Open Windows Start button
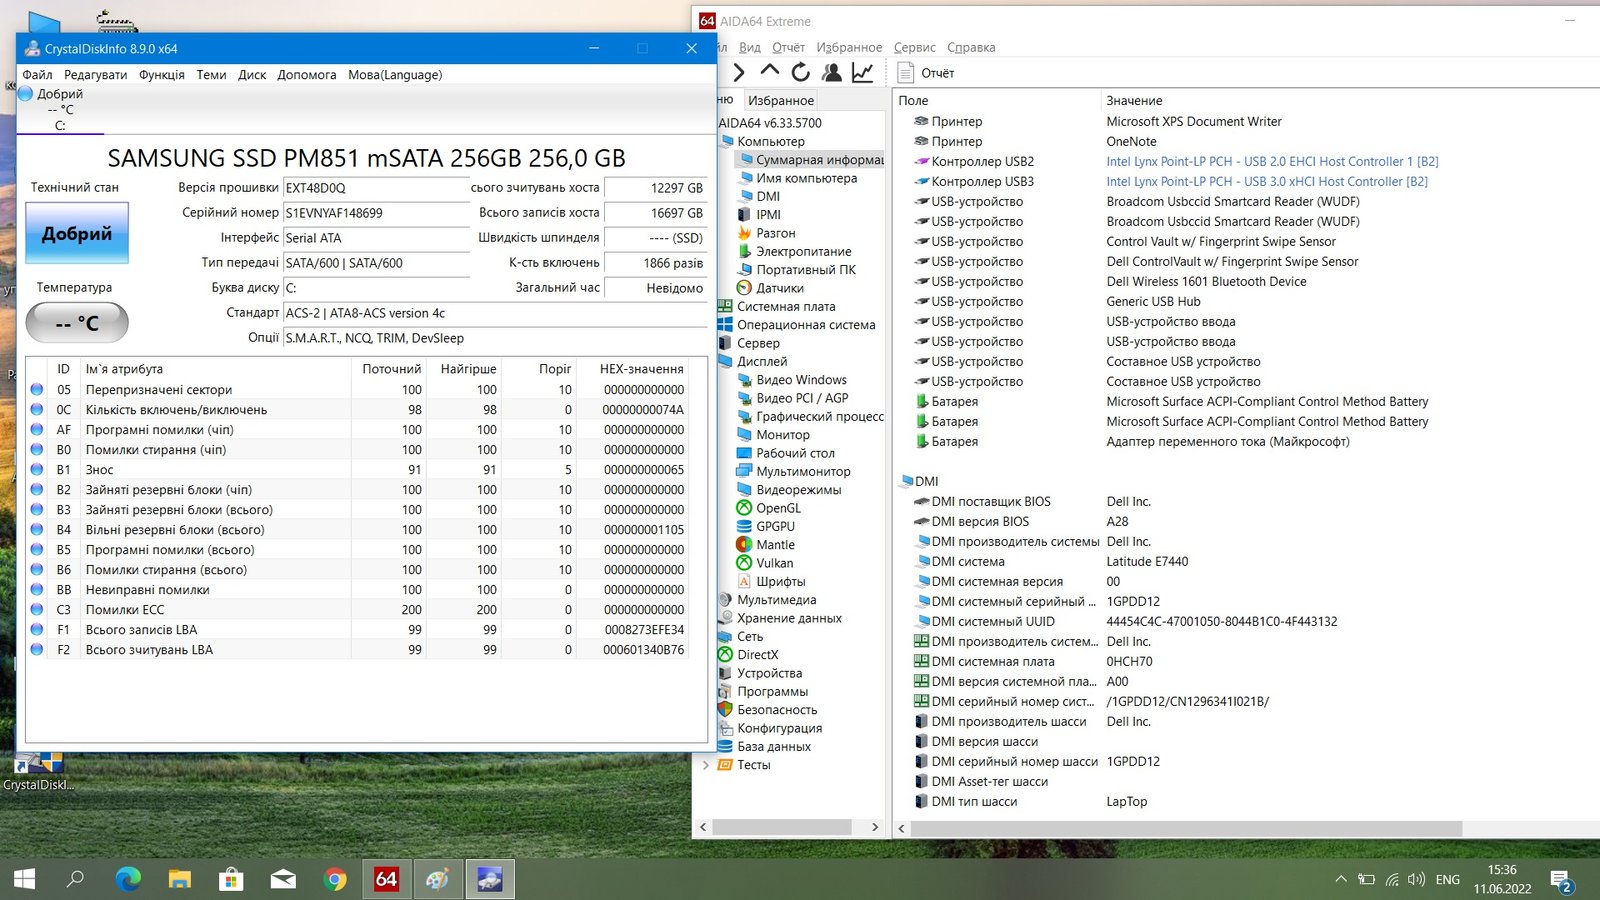Viewport: 1600px width, 900px height. coord(24,879)
